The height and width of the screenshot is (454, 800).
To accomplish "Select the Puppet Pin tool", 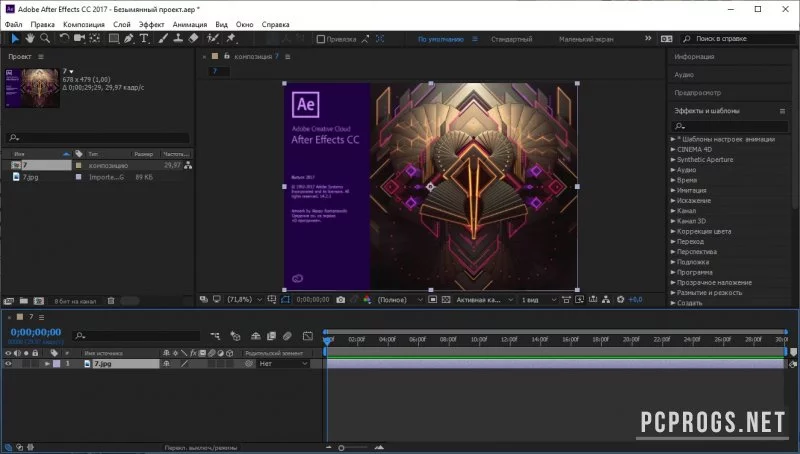I will (x=231, y=38).
